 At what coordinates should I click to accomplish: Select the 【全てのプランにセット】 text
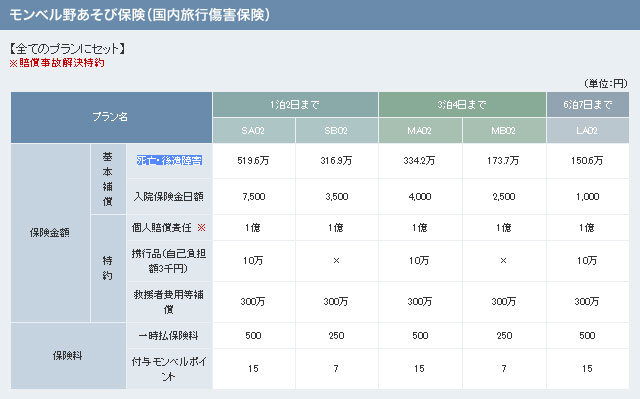[x=67, y=49]
